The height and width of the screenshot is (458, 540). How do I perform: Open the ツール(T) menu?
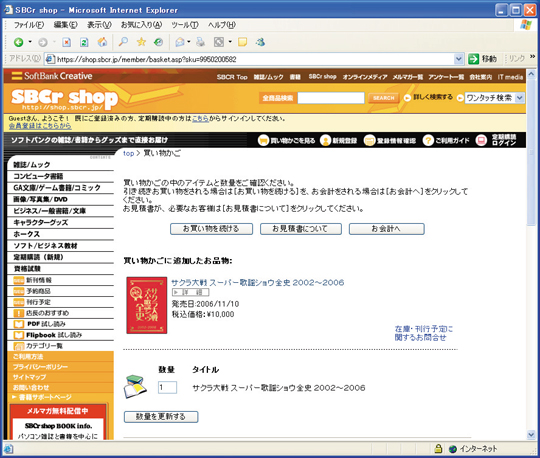(185, 25)
